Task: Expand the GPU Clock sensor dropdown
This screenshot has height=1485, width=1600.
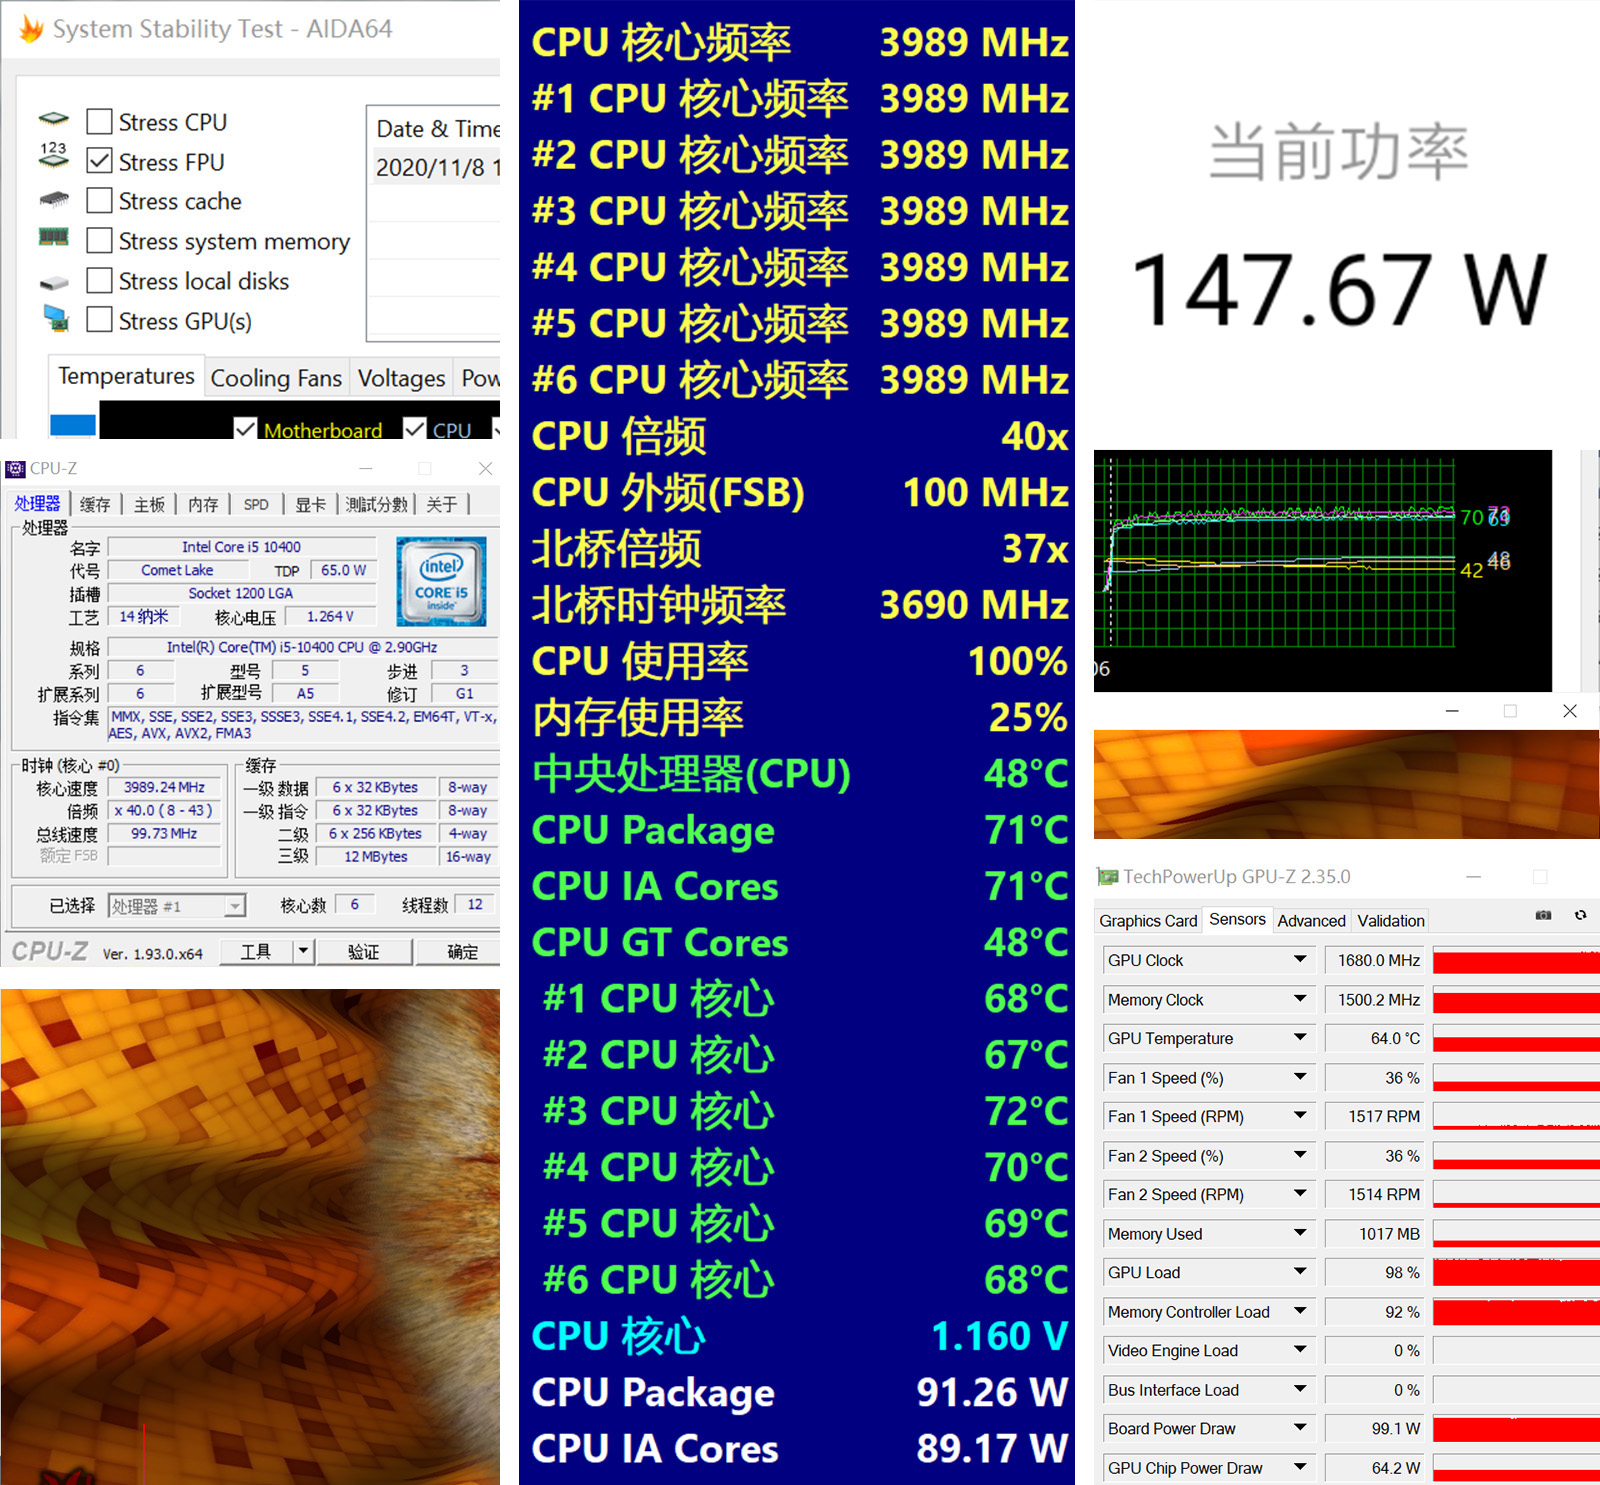Action: [x=1300, y=960]
